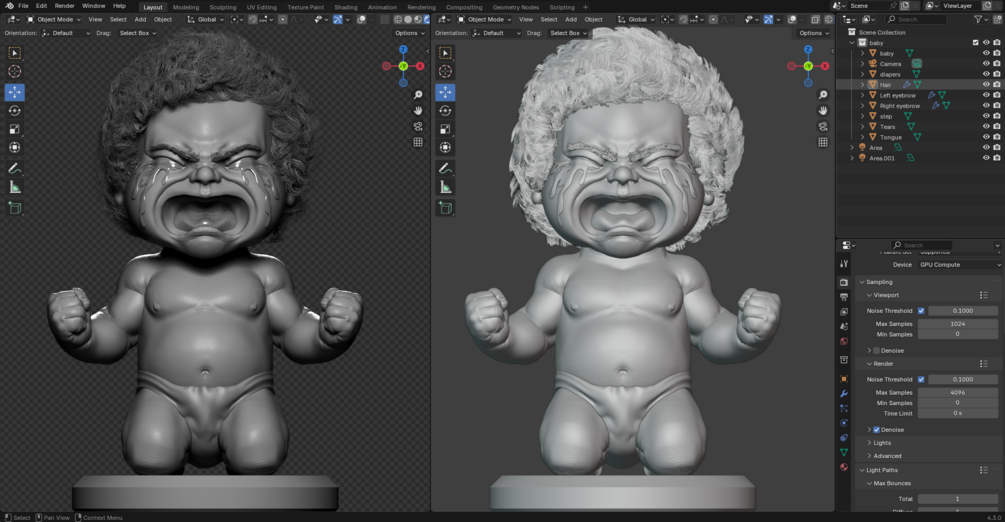Toggle Render Noise Threshold checkbox
The width and height of the screenshot is (1005, 522).
tap(921, 379)
